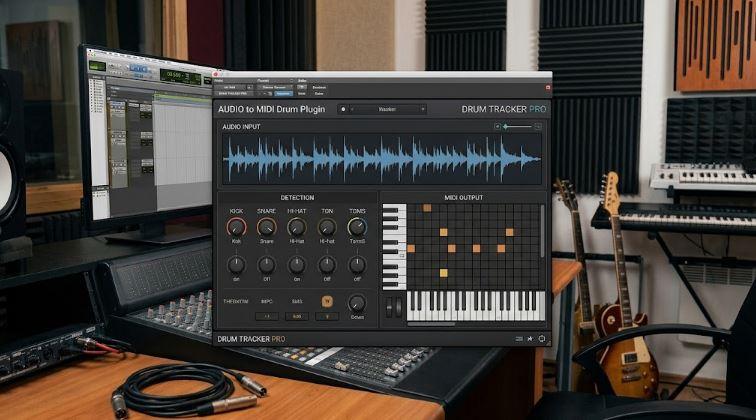The width and height of the screenshot is (756, 420).
Task: Select the previous preset arrow in plugin header
Action: click(352, 109)
